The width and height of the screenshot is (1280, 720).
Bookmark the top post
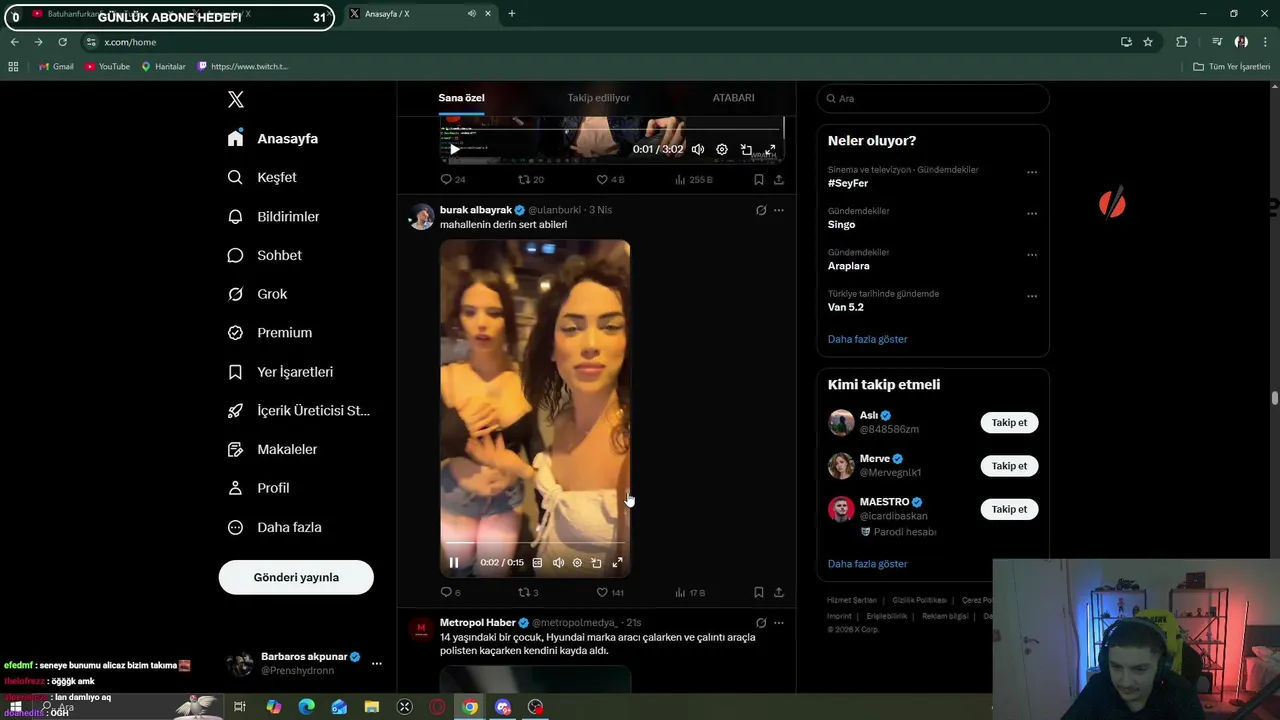click(758, 180)
